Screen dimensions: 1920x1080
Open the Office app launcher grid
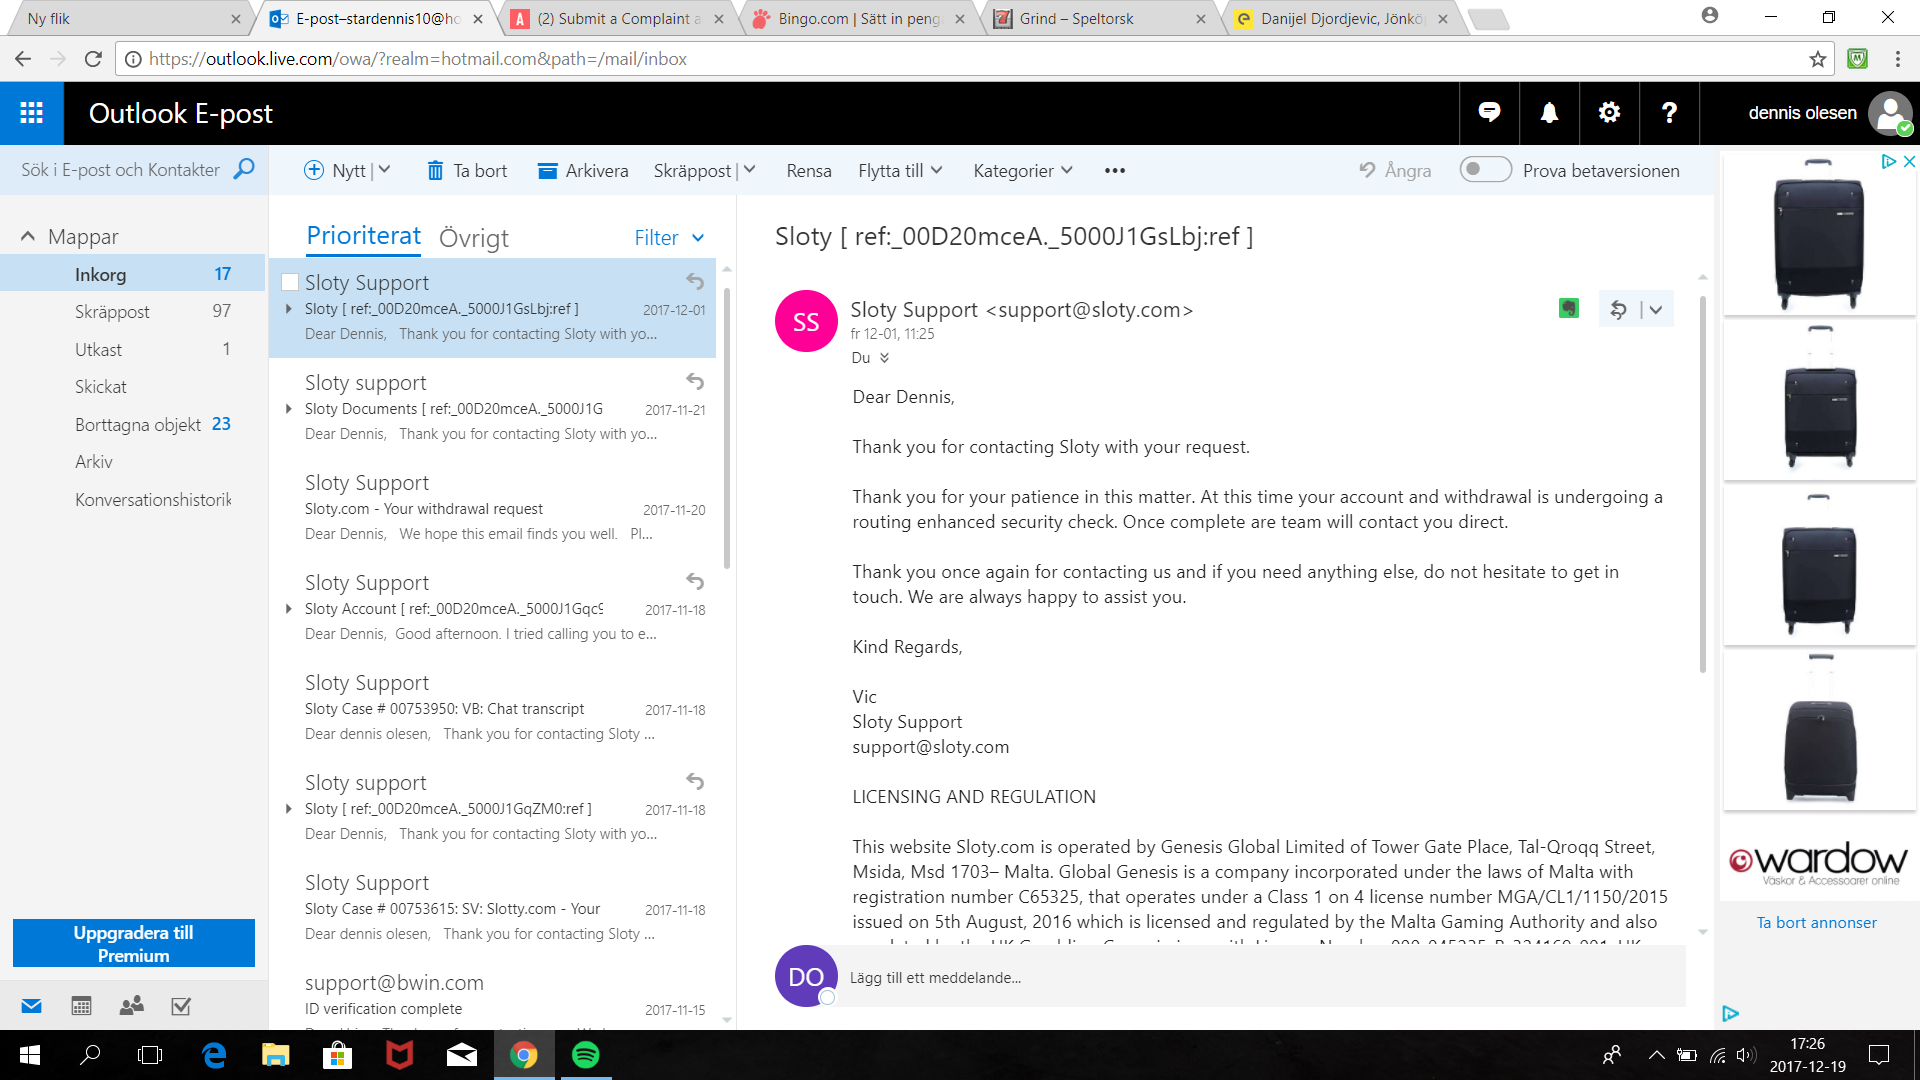pos(31,113)
